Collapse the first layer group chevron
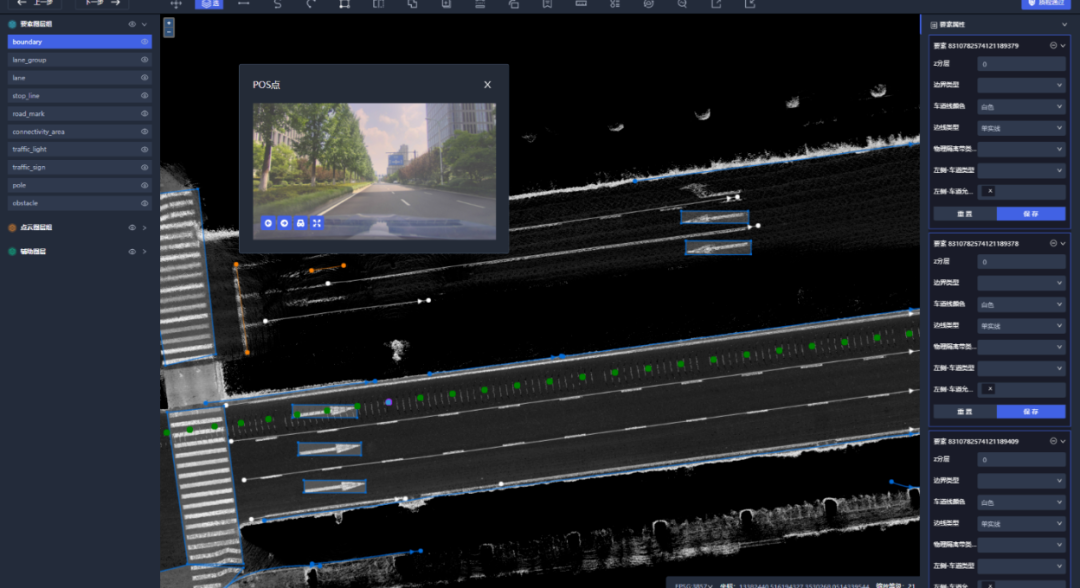This screenshot has width=1080, height=588. 145,24
